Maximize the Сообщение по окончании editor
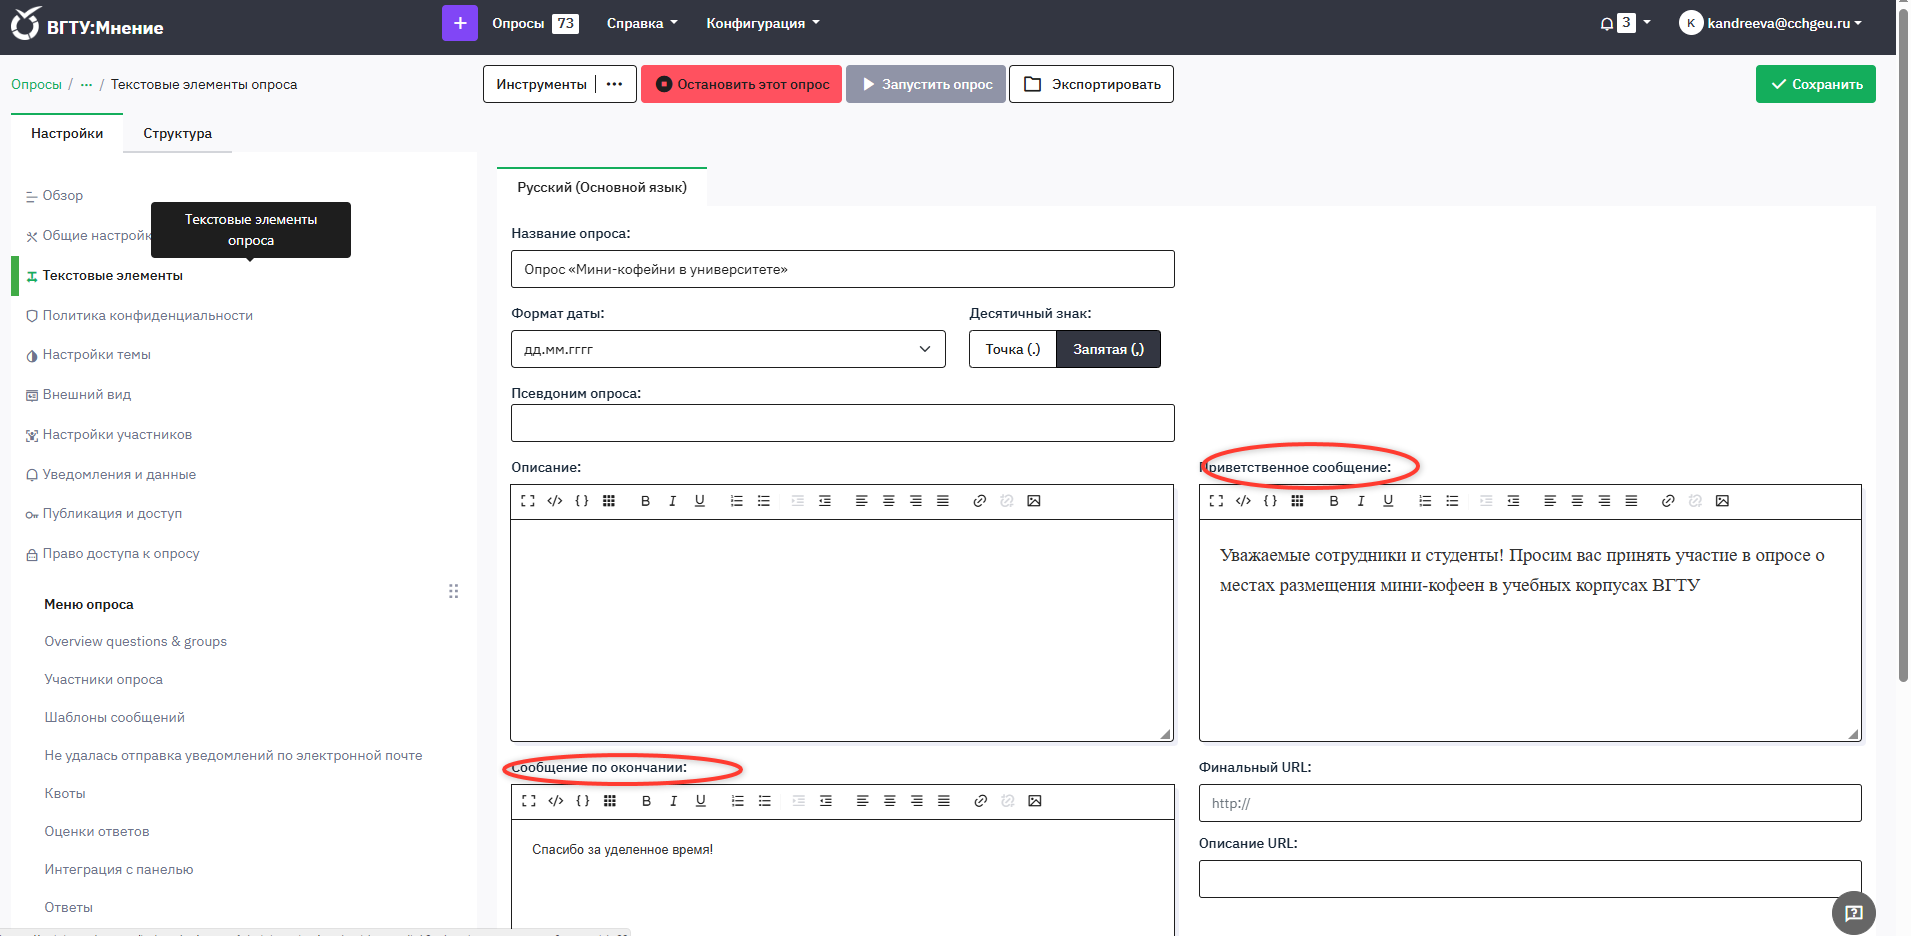The image size is (1911, 936). (x=529, y=801)
